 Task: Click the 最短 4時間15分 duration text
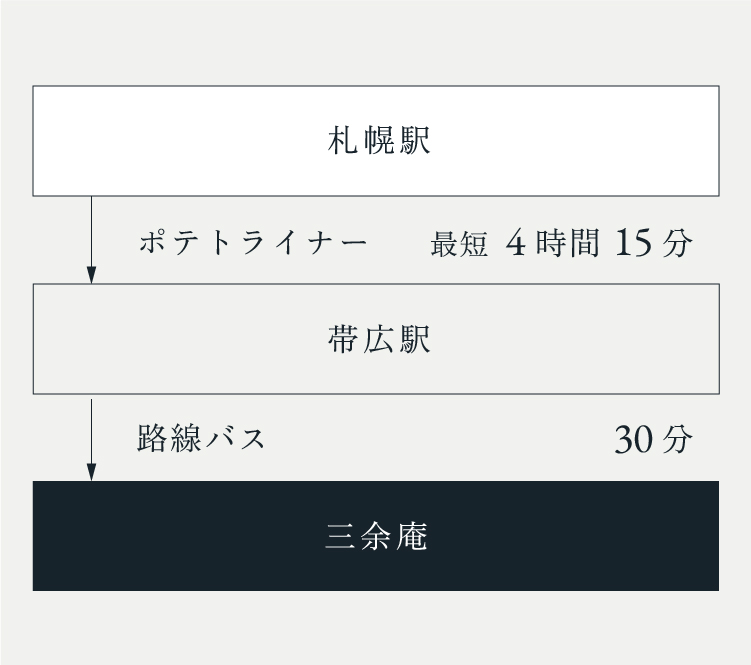point(561,242)
